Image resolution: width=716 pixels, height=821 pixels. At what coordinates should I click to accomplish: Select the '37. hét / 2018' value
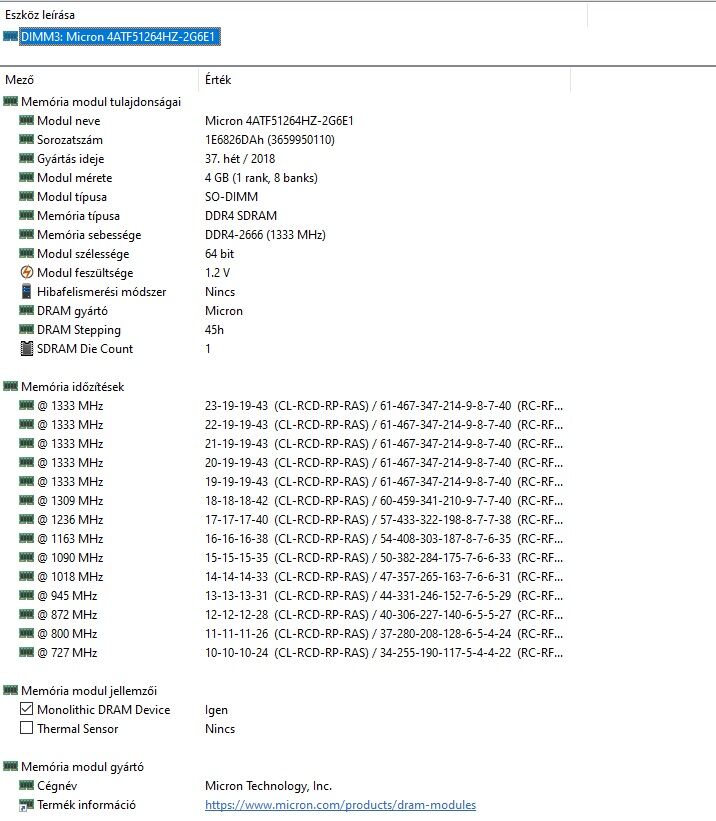pyautogui.click(x=240, y=158)
